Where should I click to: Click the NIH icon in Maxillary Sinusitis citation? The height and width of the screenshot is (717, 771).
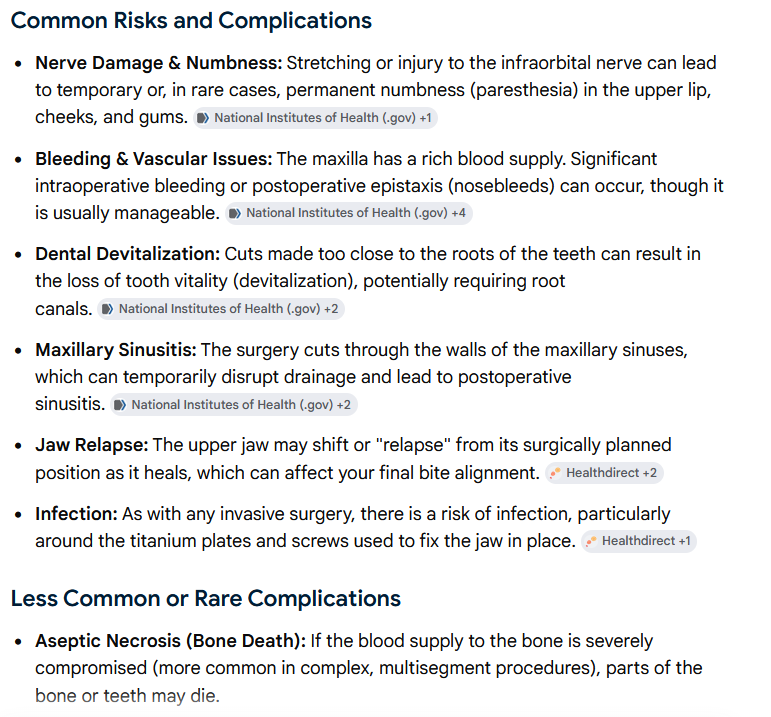click(120, 405)
